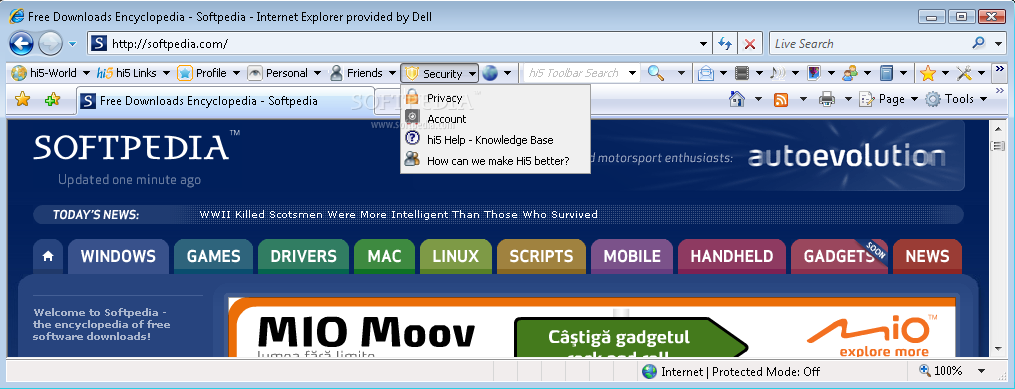Choose hi5 Help - Knowledge Base
The height and width of the screenshot is (389, 1015).
(x=495, y=140)
